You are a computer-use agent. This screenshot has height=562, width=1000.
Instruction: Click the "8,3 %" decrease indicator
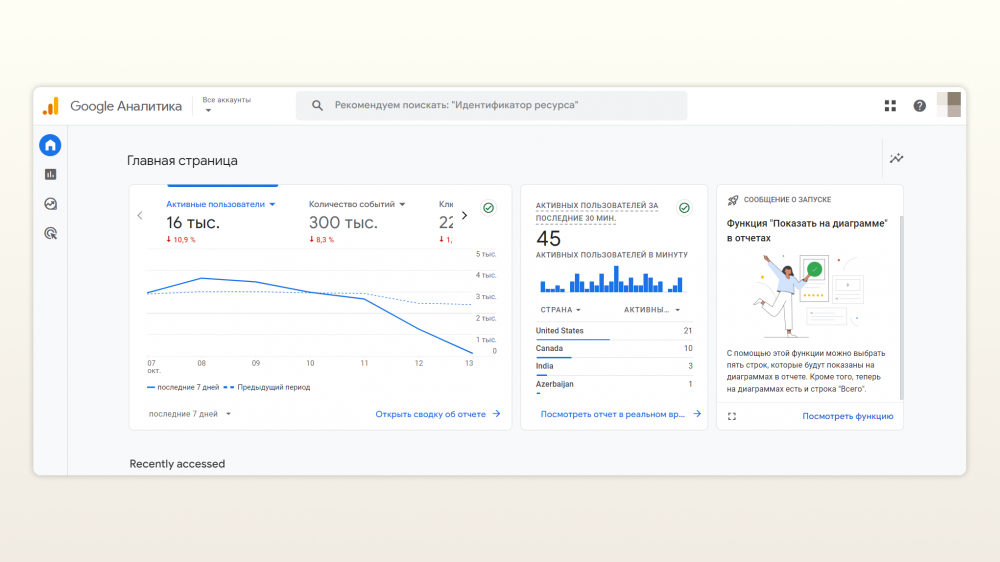(321, 240)
